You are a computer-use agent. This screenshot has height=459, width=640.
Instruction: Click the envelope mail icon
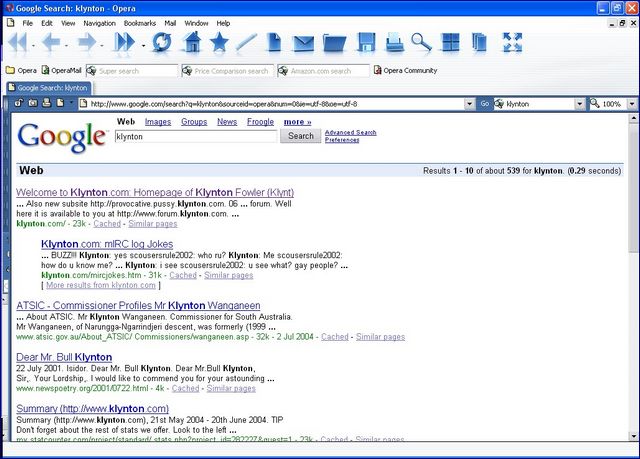(304, 43)
